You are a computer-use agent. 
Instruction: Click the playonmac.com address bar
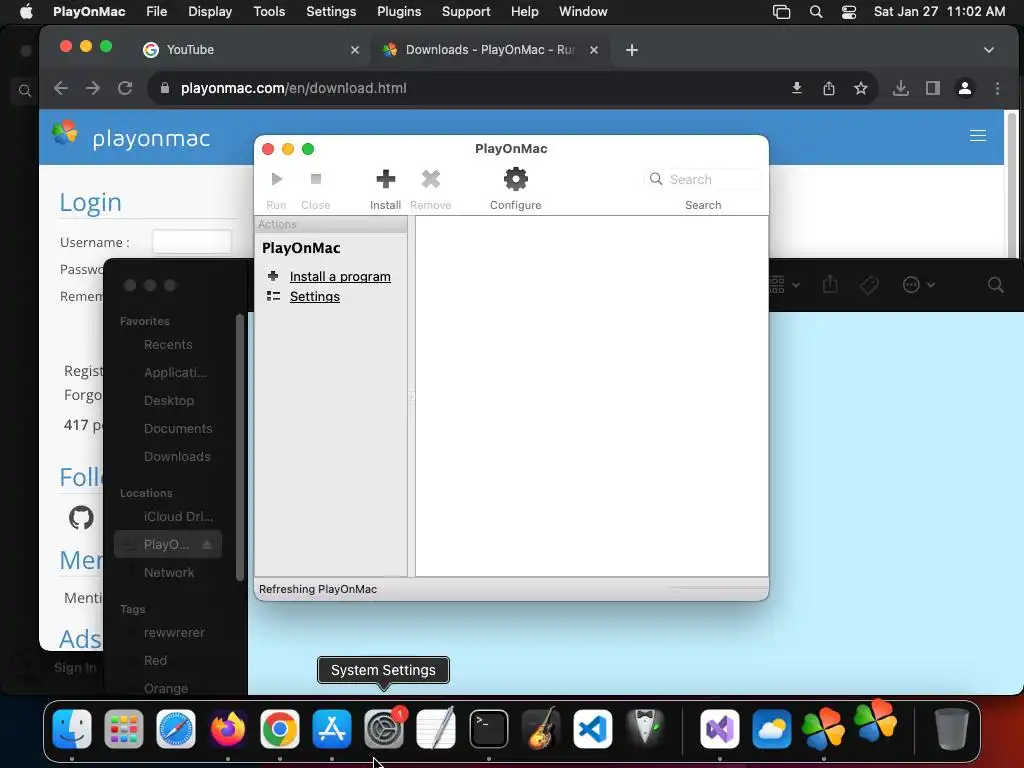pyautogui.click(x=470, y=88)
